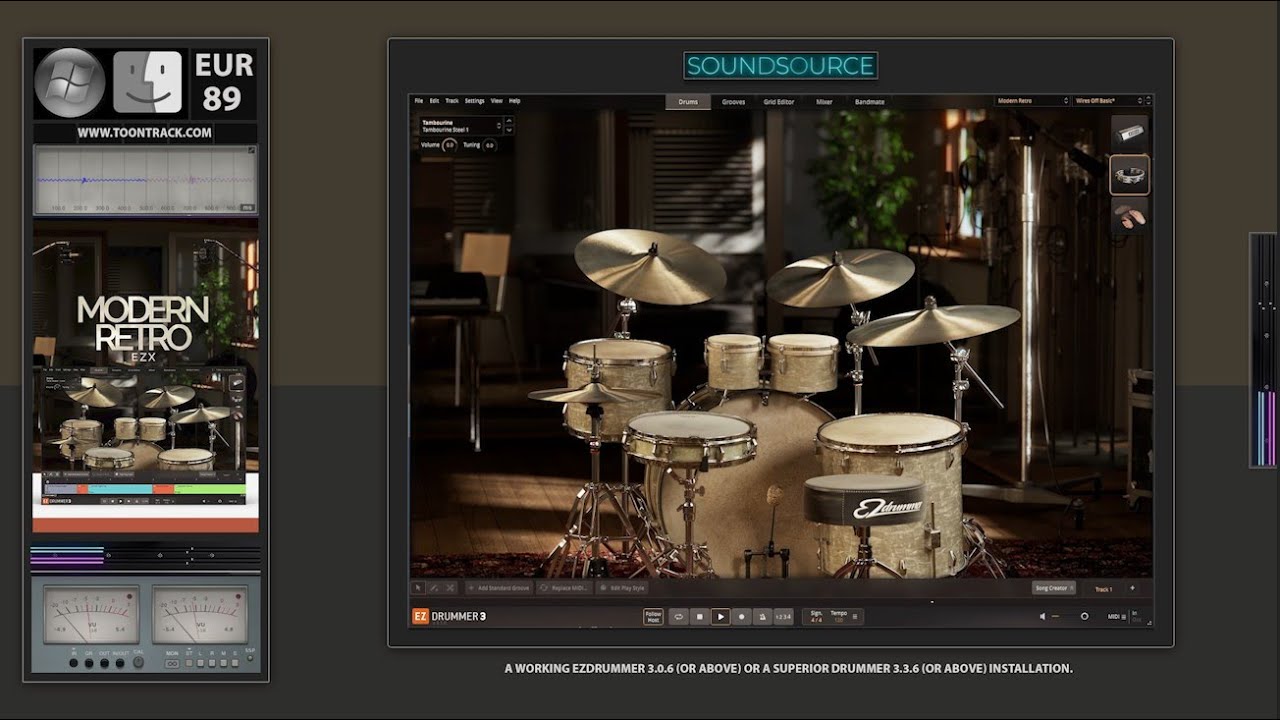Screen dimensions: 1280x720
Task: Switch to the Drums tab
Action: point(688,102)
